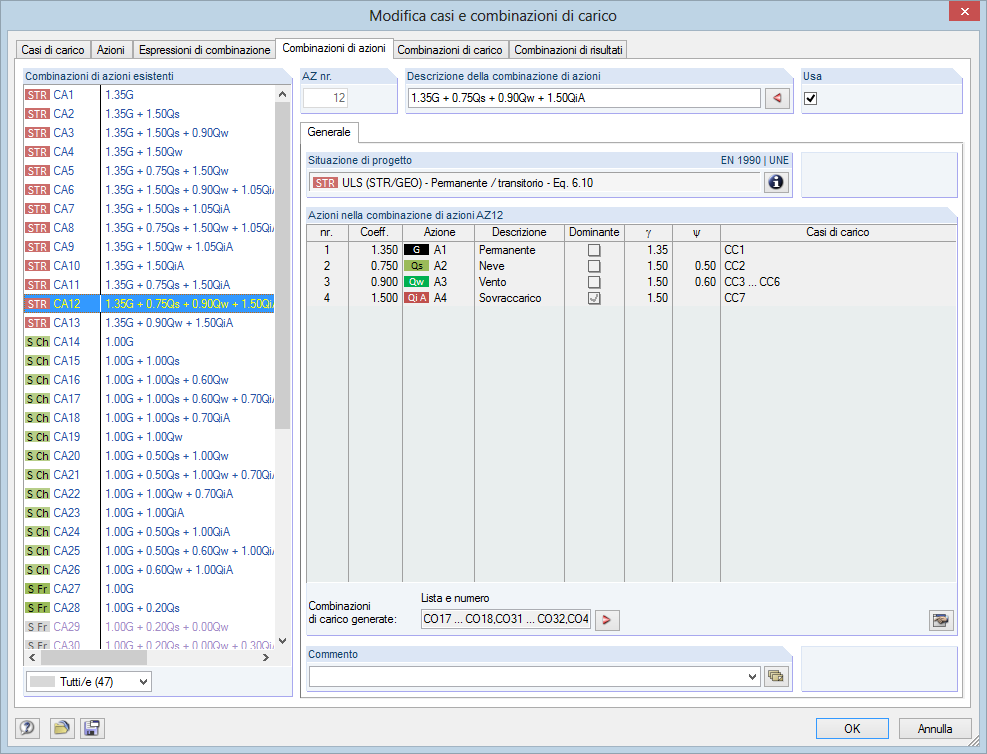987x754 pixels.
Task: Toggle Dominante checkbox for Neve row
Action: (594, 266)
